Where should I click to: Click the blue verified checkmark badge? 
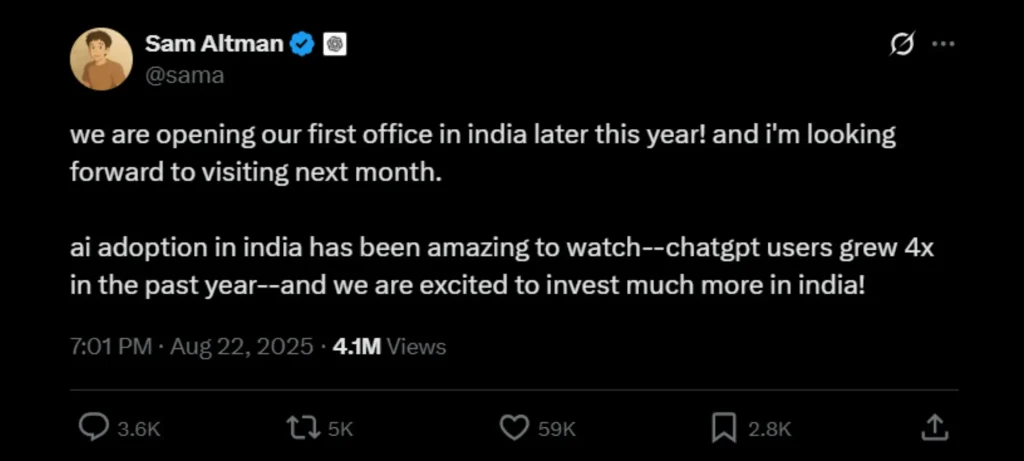coord(302,44)
